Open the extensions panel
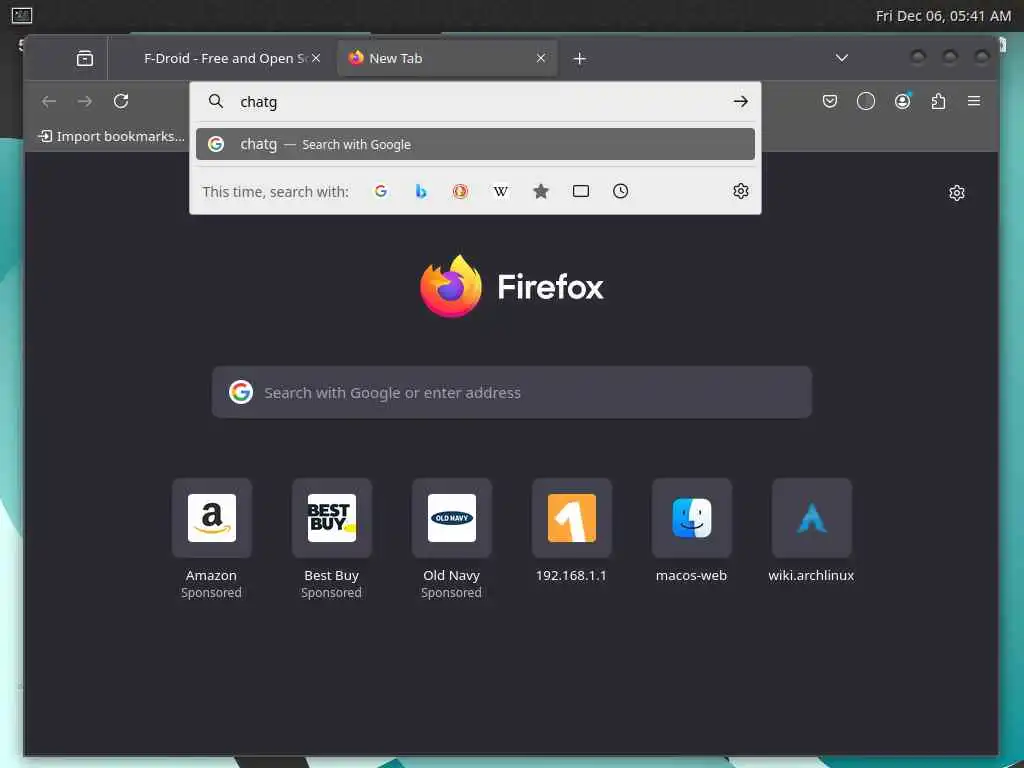Screen dimensions: 1024x768 click(938, 101)
